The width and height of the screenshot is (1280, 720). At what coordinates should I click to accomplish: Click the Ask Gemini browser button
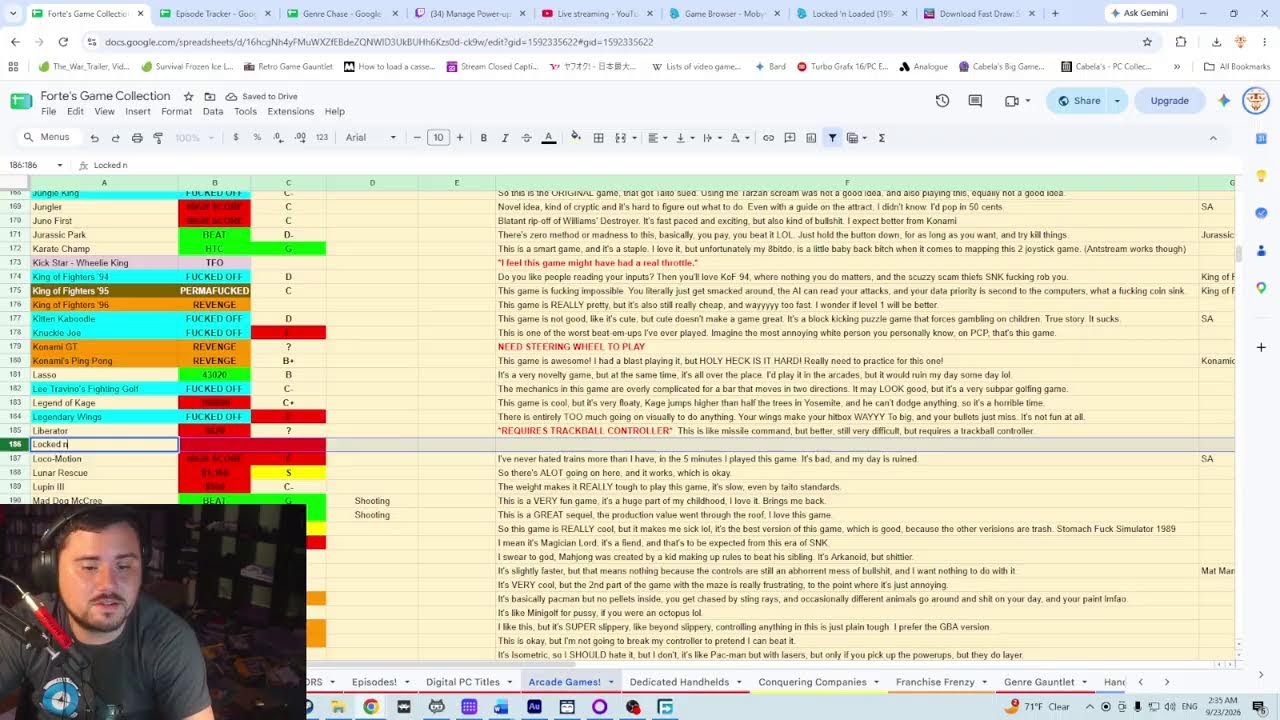1139,13
